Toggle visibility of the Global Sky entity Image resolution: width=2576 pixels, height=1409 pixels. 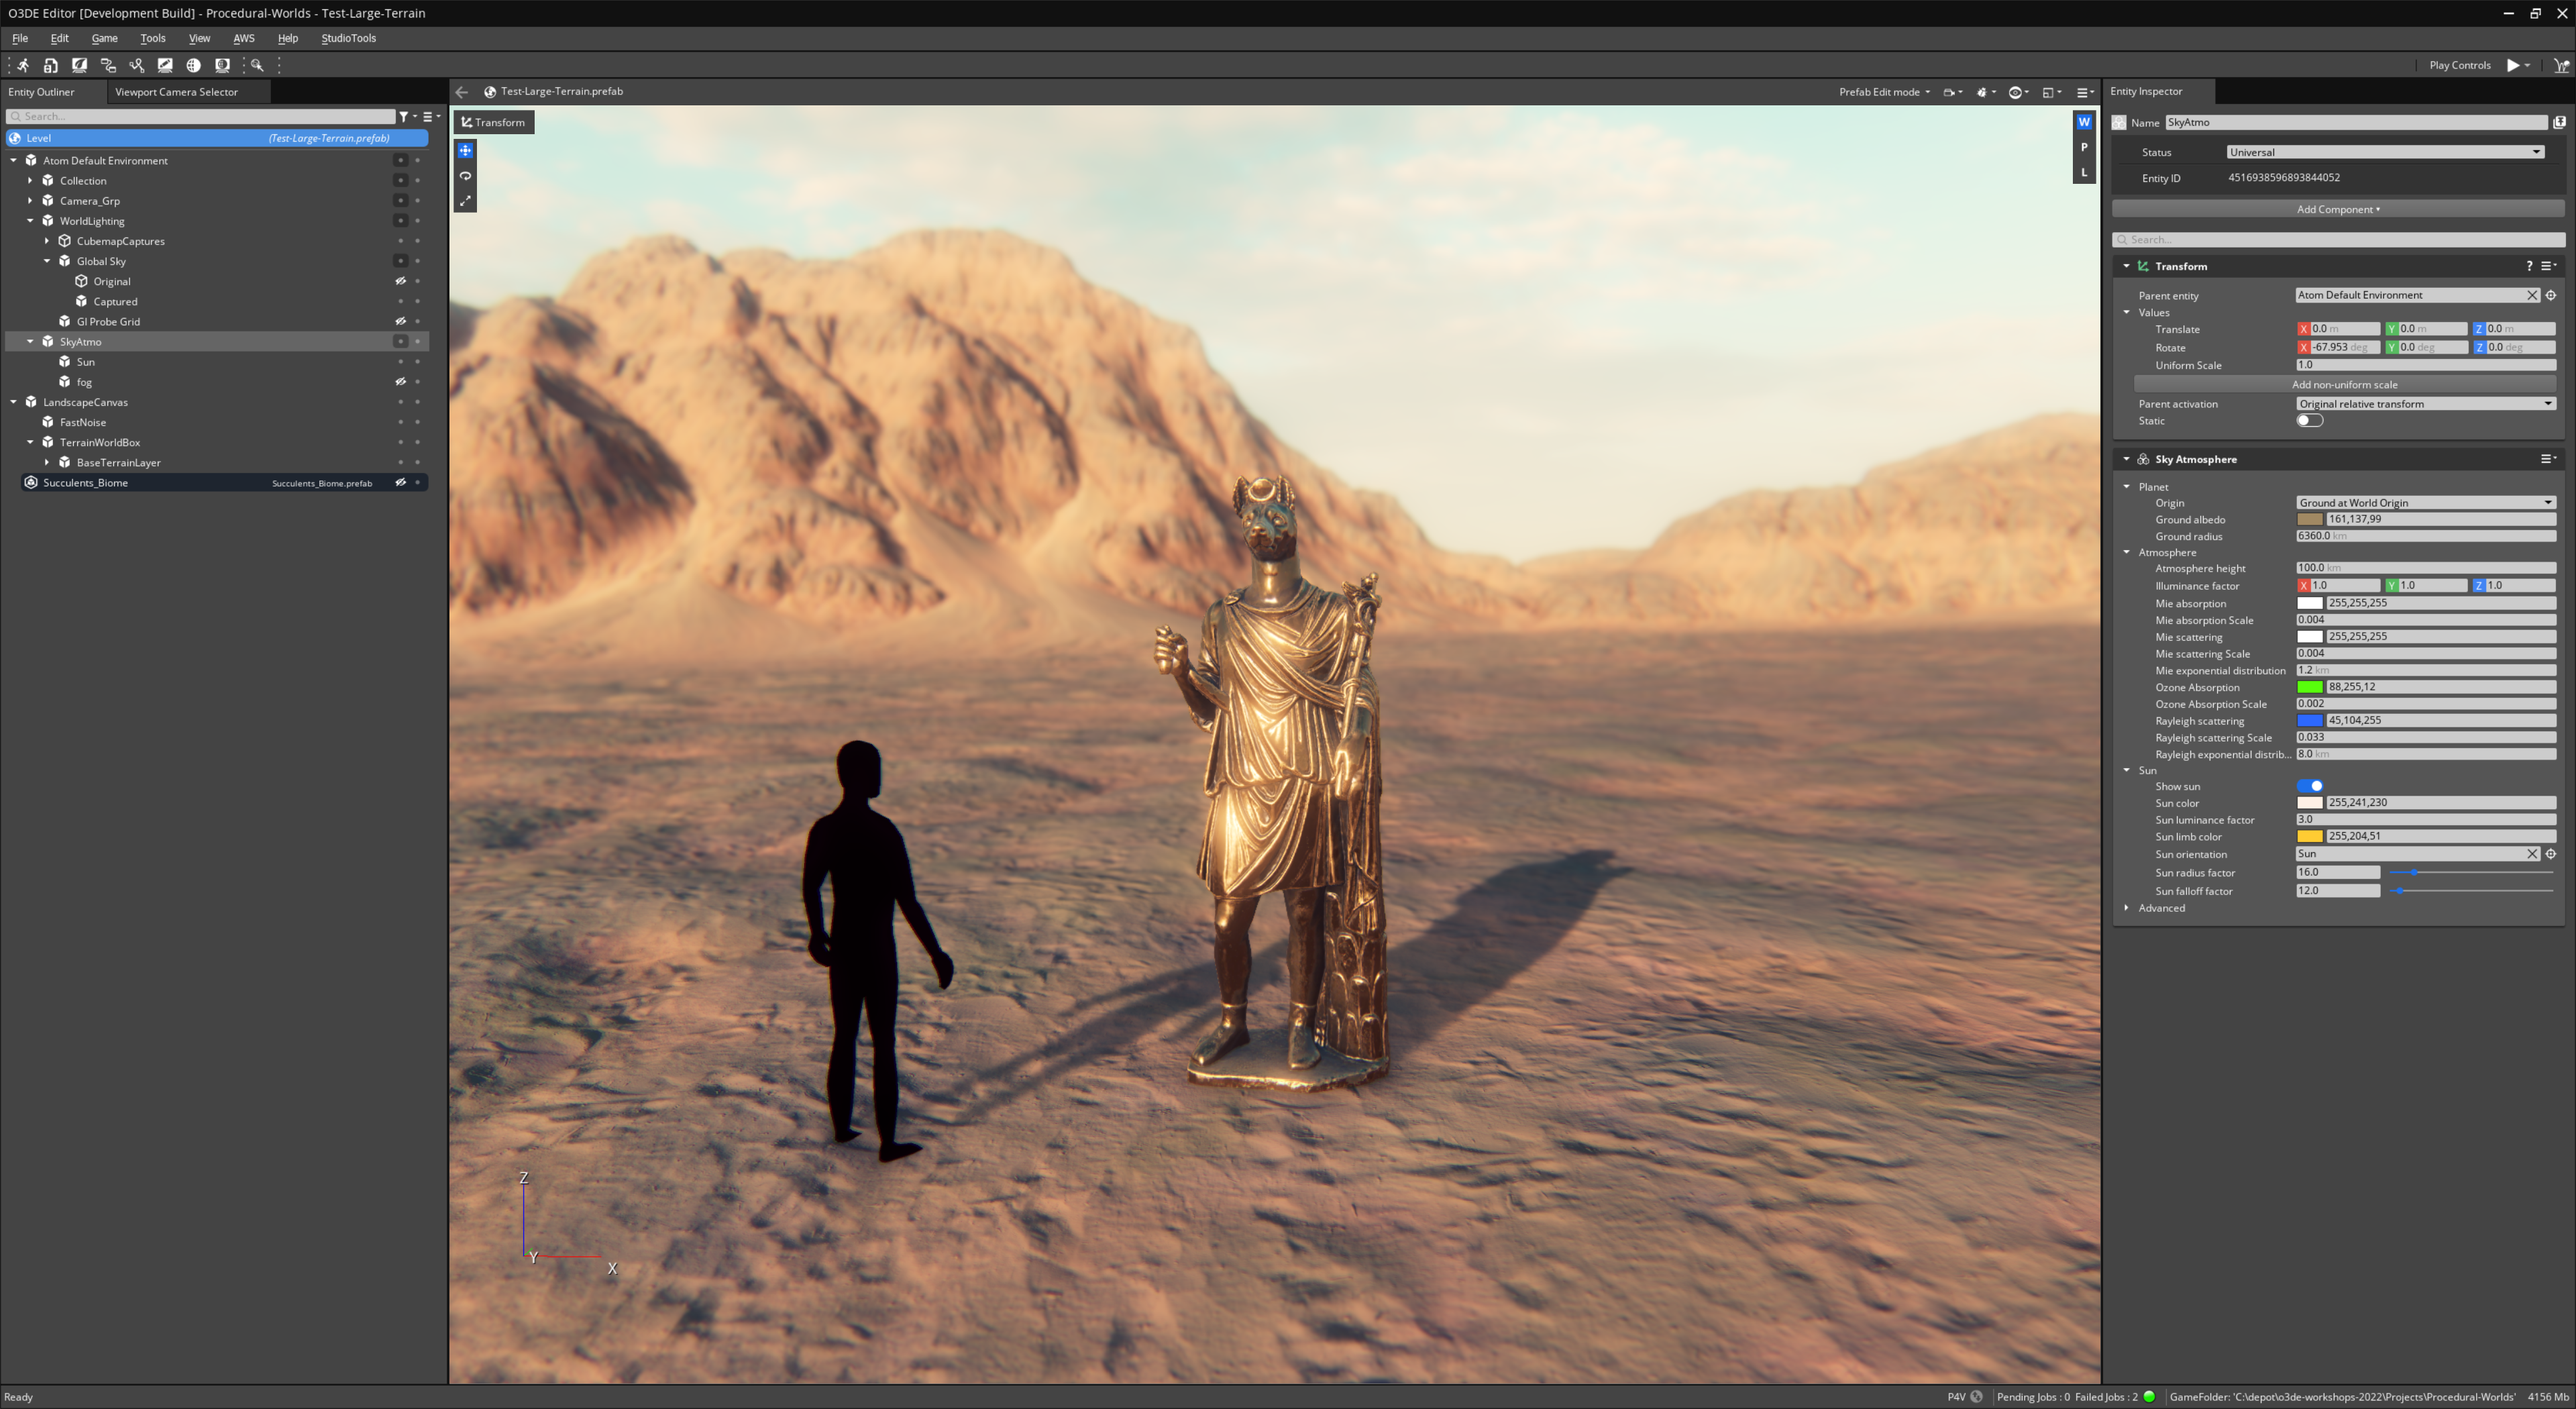tap(400, 261)
